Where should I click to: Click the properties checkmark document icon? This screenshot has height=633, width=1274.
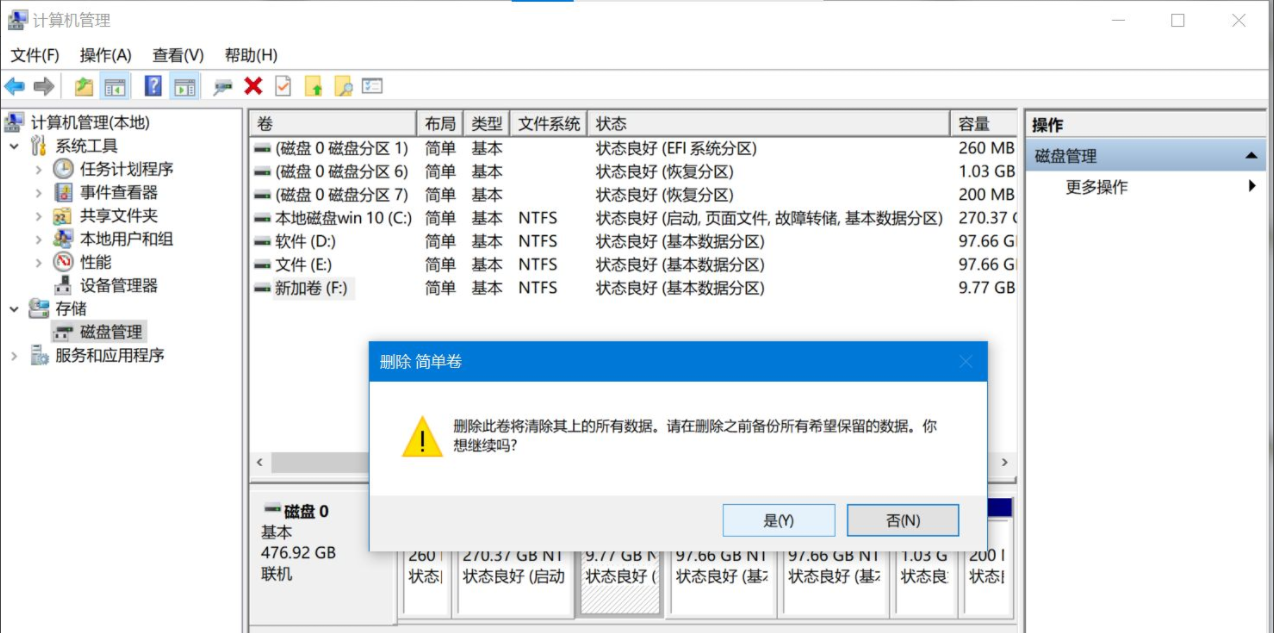283,87
